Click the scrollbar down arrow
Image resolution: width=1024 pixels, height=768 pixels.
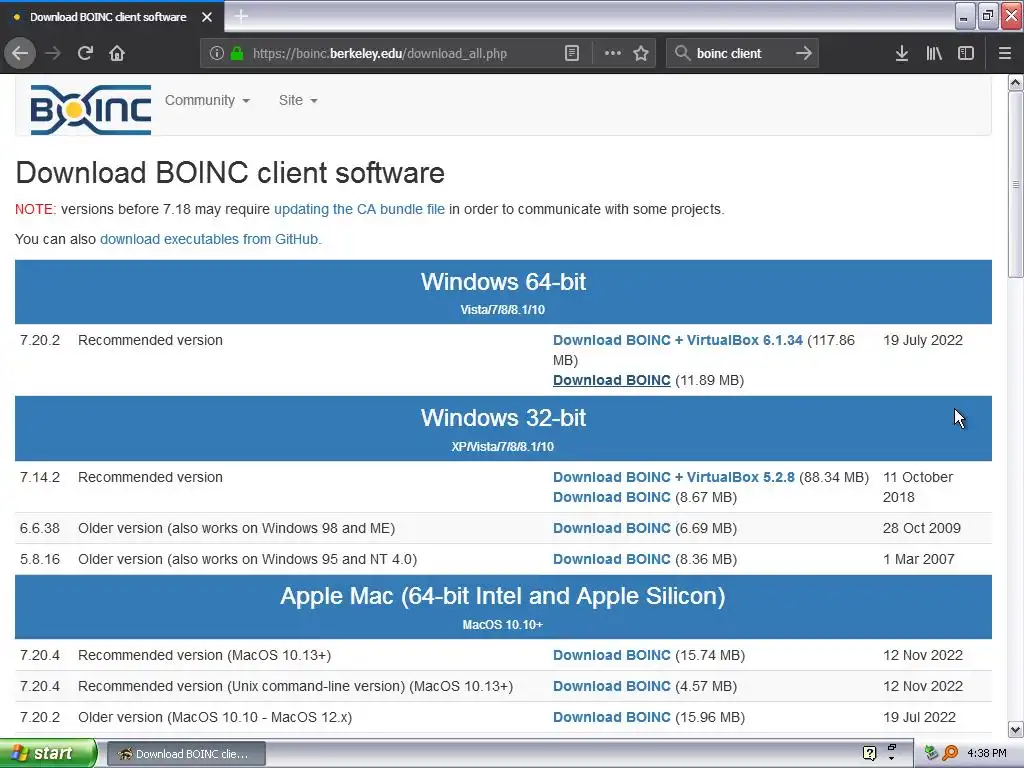[x=1016, y=729]
